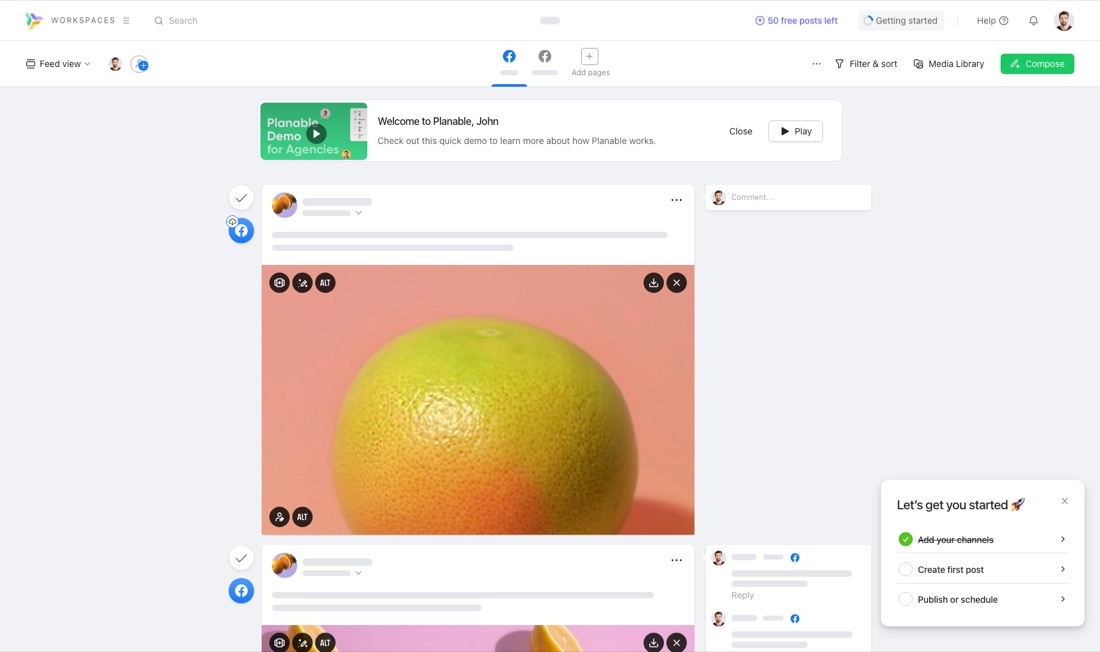The height and width of the screenshot is (652, 1100).
Task: Download the pink lemon image
Action: click(653, 642)
